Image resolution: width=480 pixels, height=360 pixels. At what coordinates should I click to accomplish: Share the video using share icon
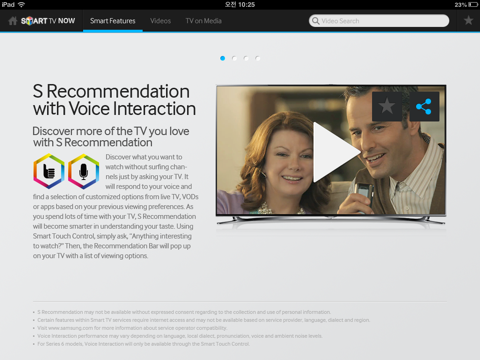[x=424, y=106]
